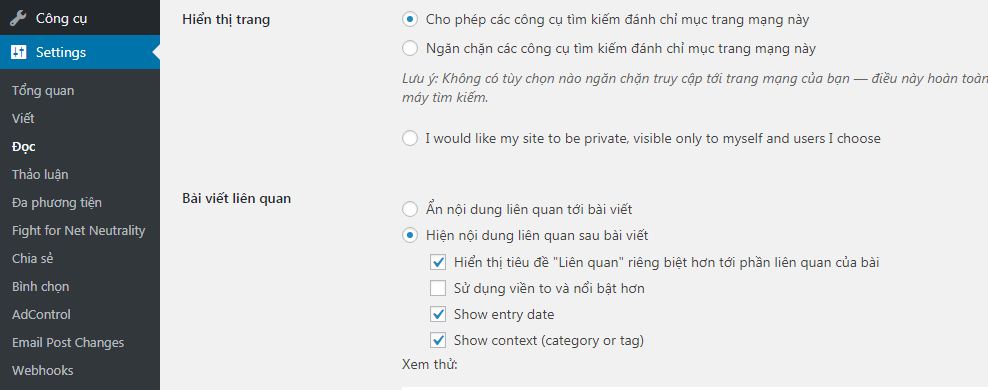
Task: Toggle the Show entry date checkbox
Action: 438,314
